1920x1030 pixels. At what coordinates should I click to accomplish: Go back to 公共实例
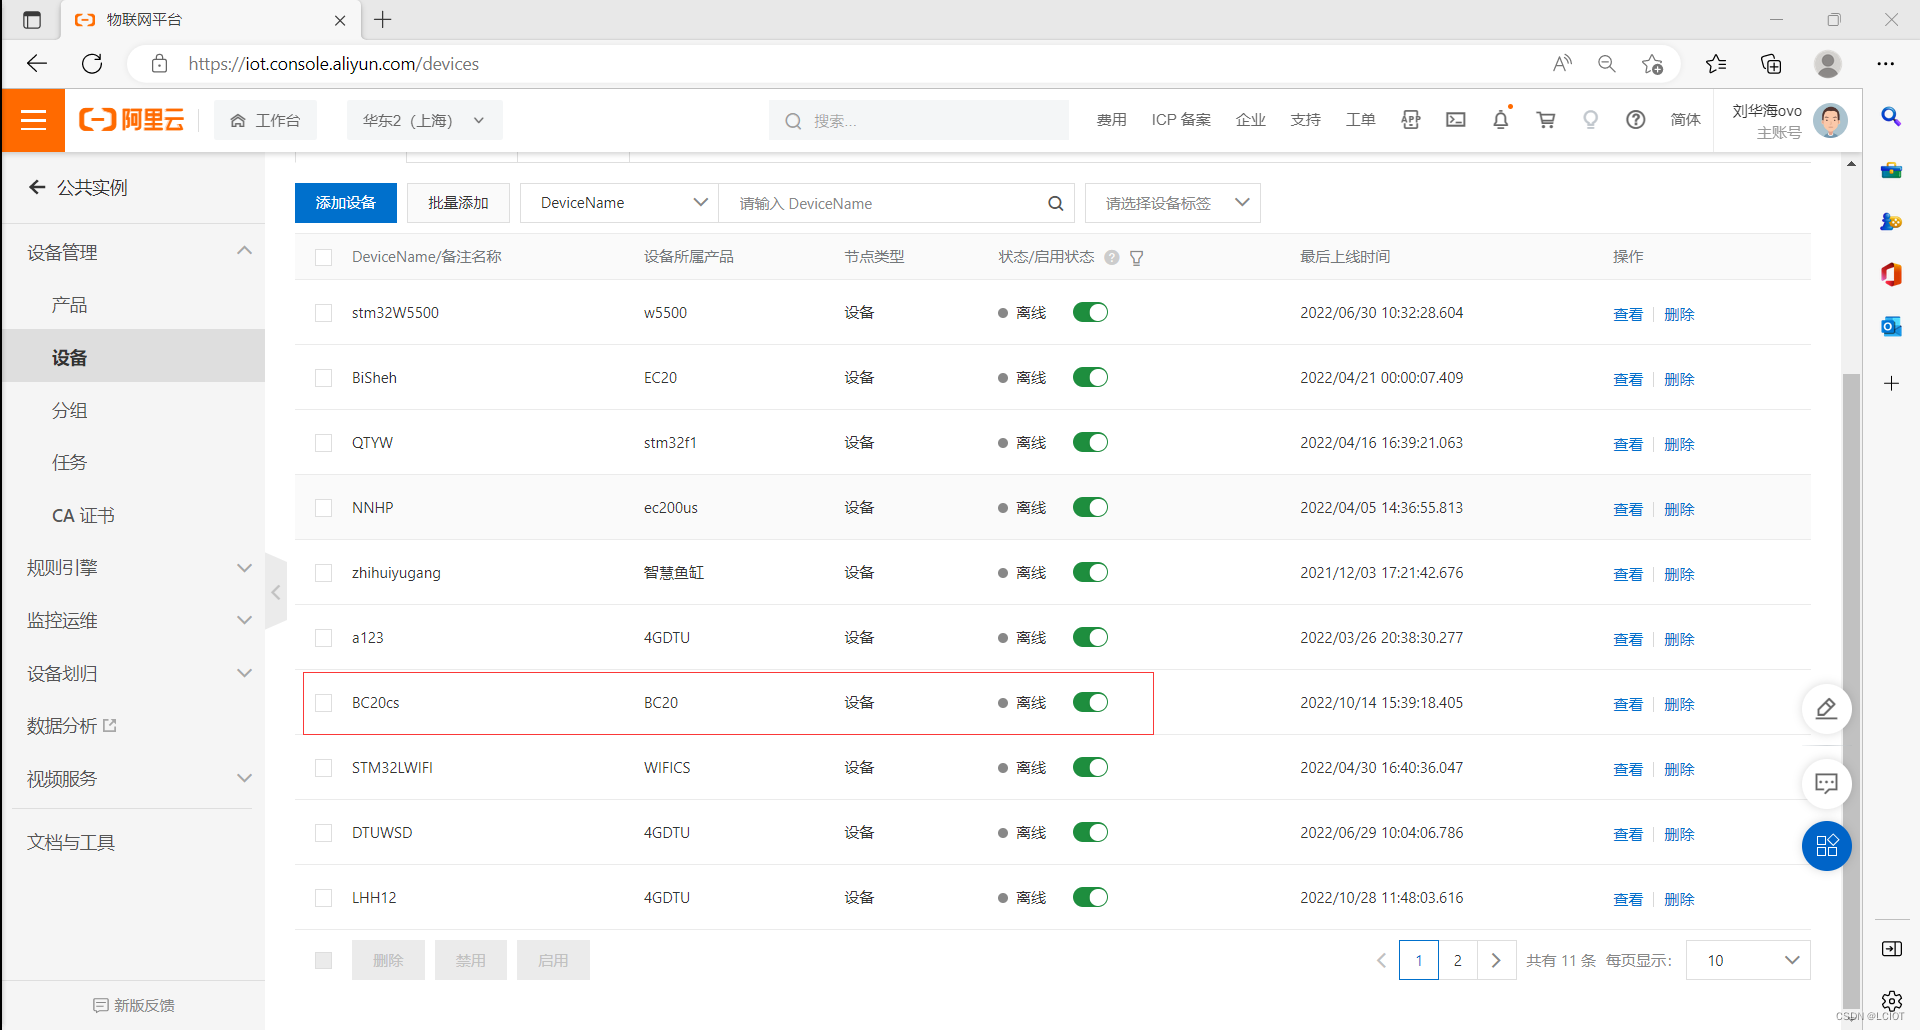(x=78, y=188)
